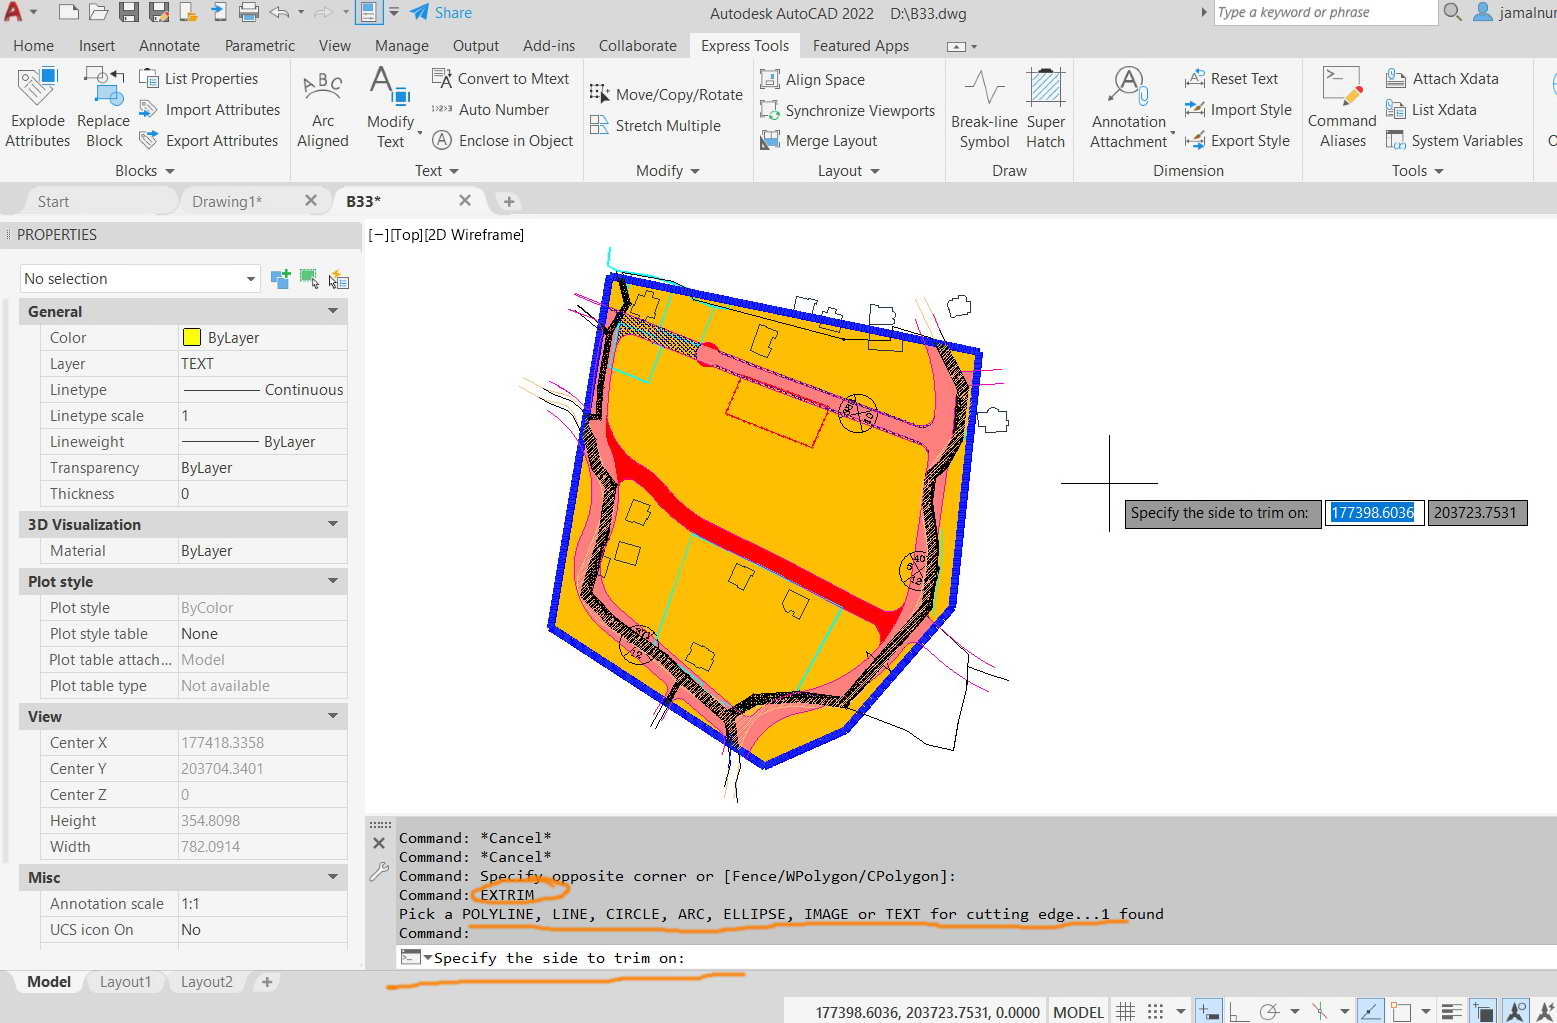
Task: Click the Arc Aligned text tool
Action: (322, 104)
